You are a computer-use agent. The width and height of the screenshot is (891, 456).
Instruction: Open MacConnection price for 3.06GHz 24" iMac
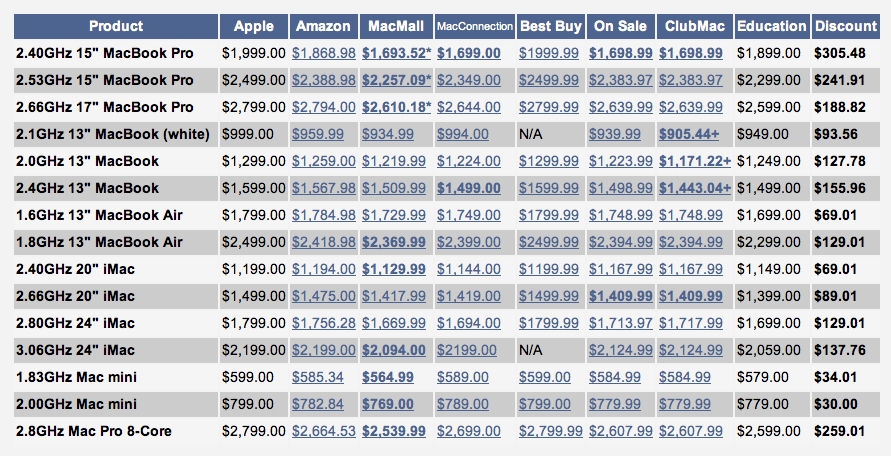pyautogui.click(x=467, y=350)
